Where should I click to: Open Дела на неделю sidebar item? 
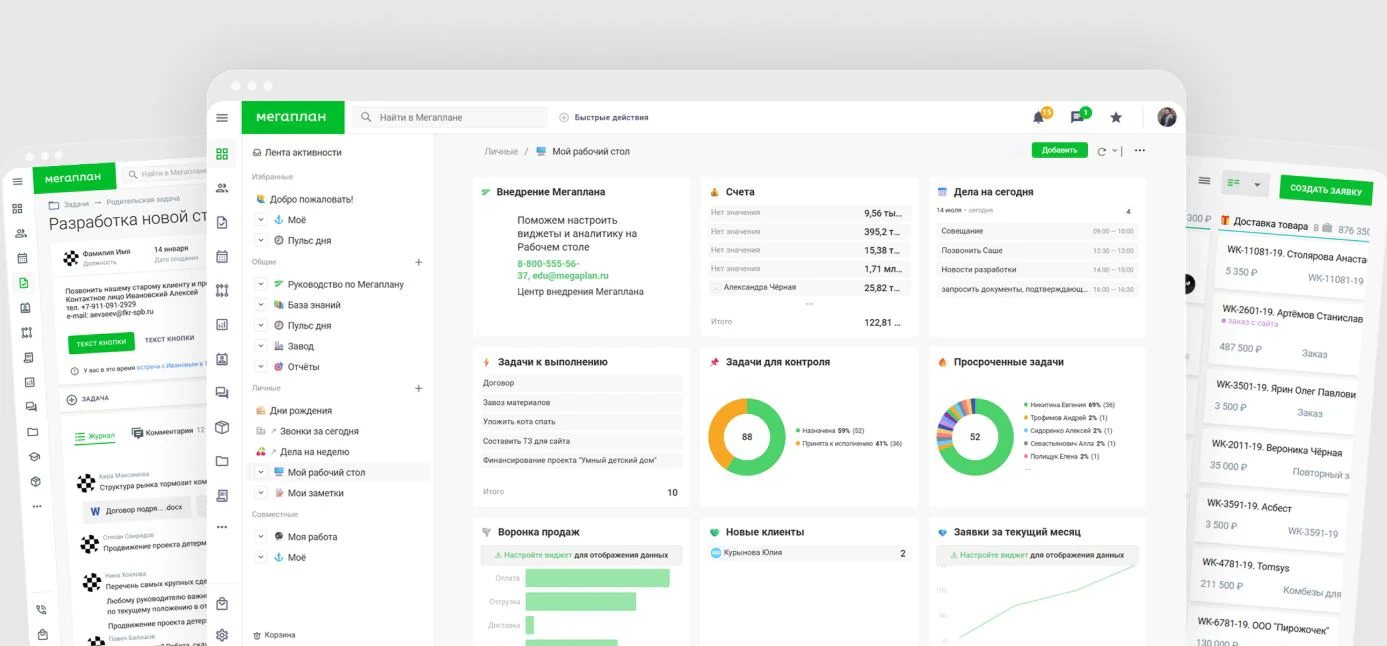tap(303, 452)
